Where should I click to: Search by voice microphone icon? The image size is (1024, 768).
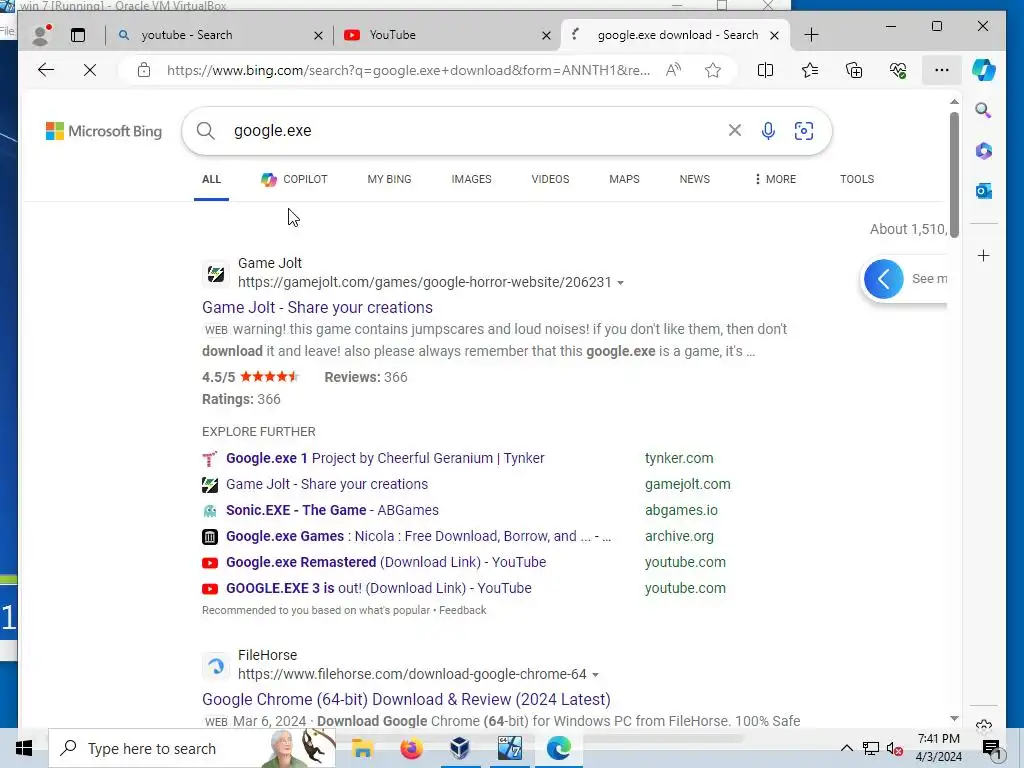click(769, 131)
